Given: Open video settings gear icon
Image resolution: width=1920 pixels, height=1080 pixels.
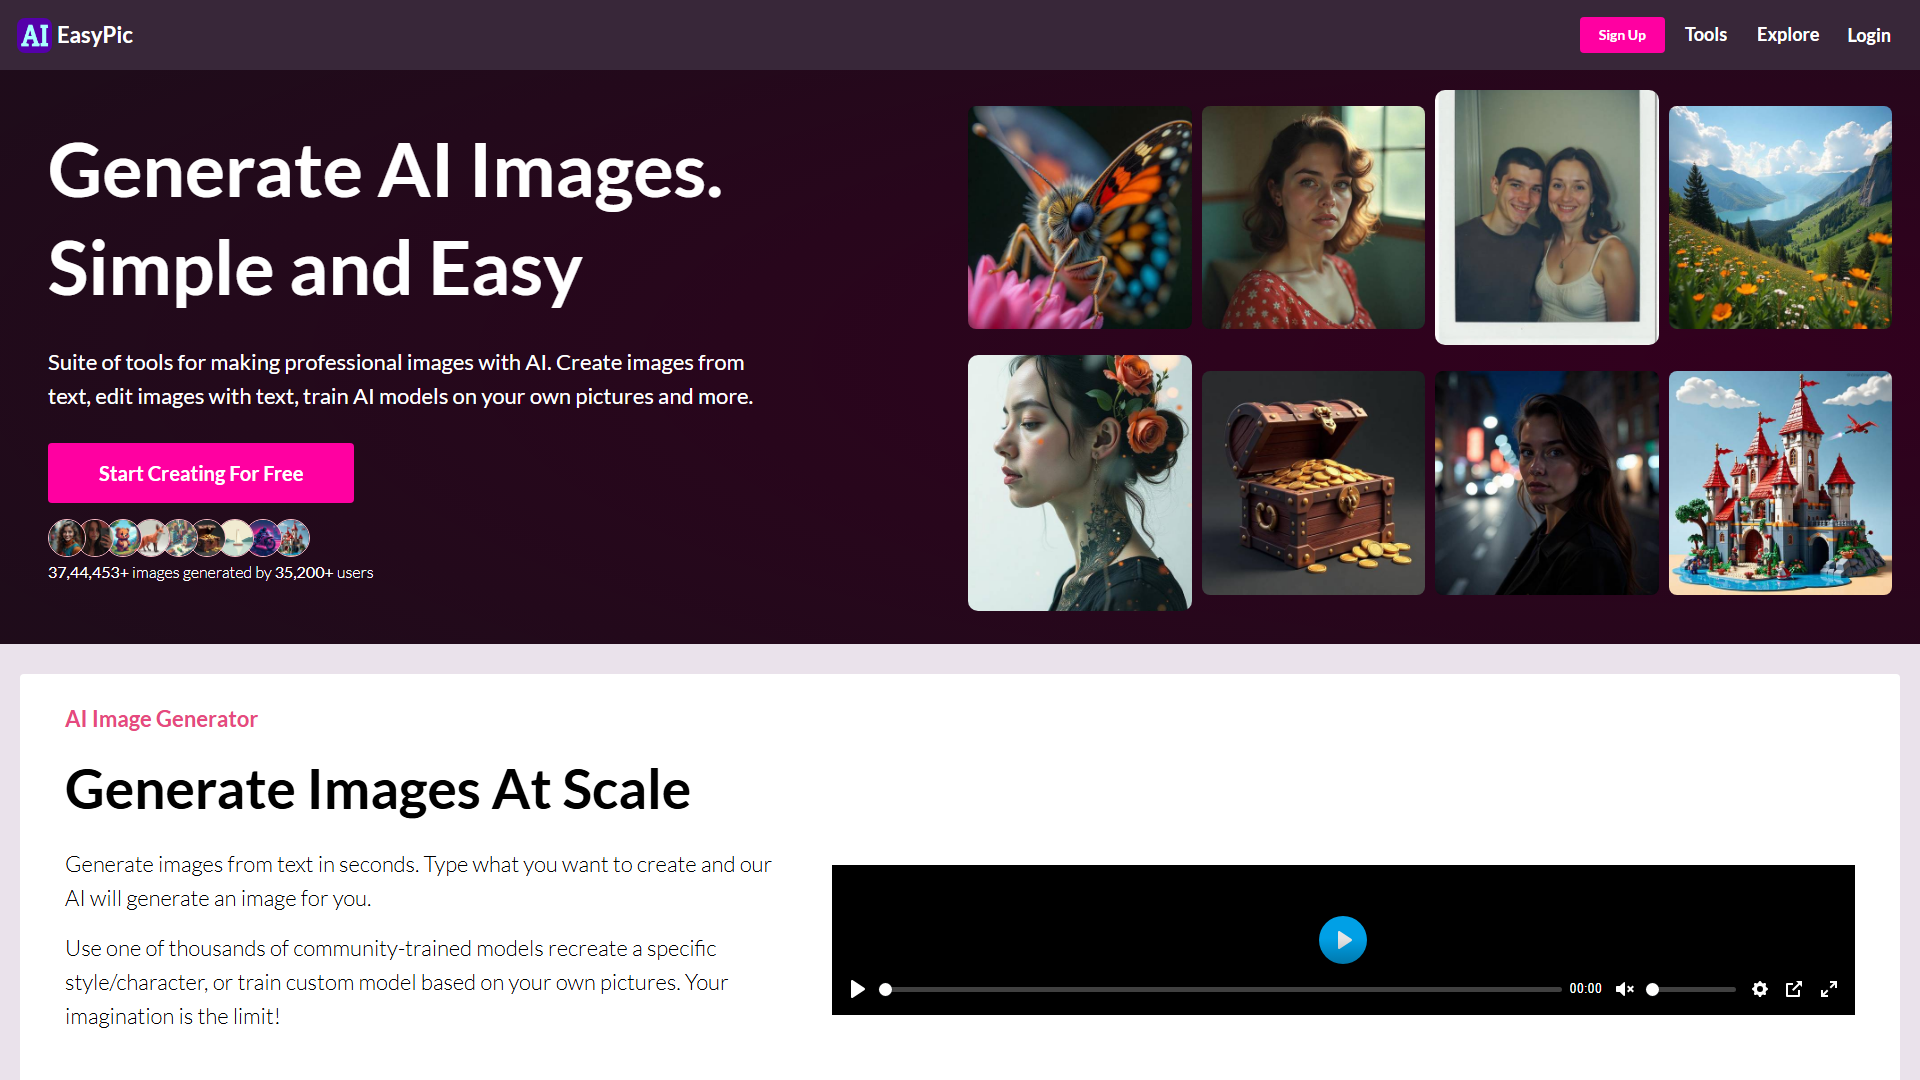Looking at the screenshot, I should (1760, 989).
